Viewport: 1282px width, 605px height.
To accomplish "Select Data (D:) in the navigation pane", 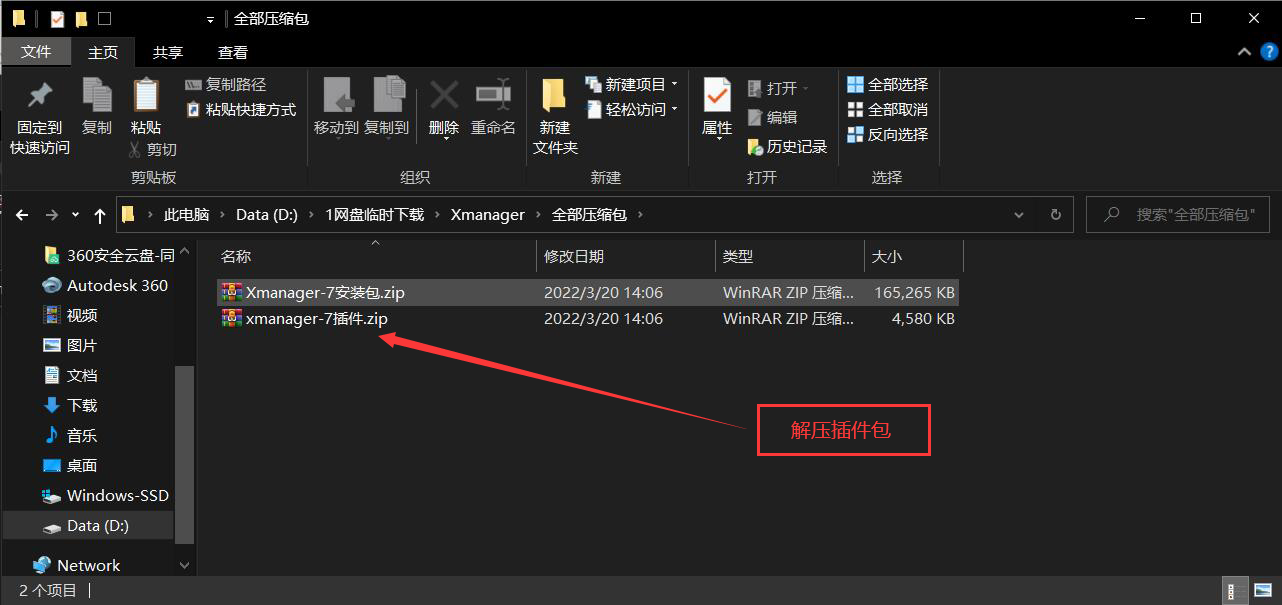I will 88,525.
